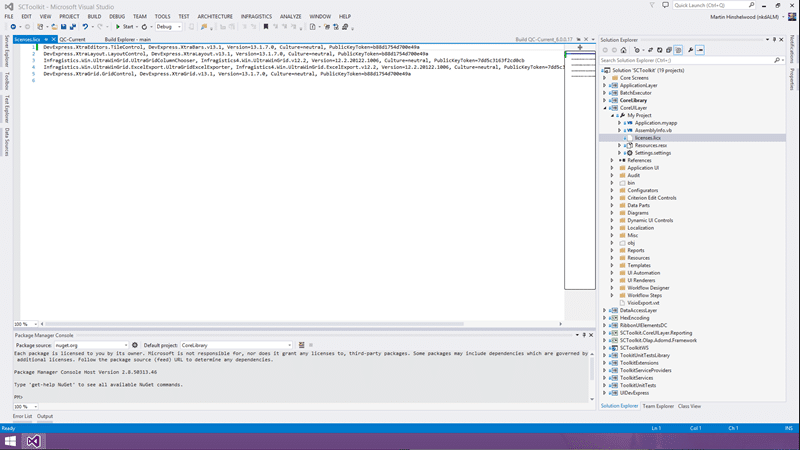800x450 pixels.
Task: Select VisioExport.vxt file in tree
Action: (x=643, y=303)
